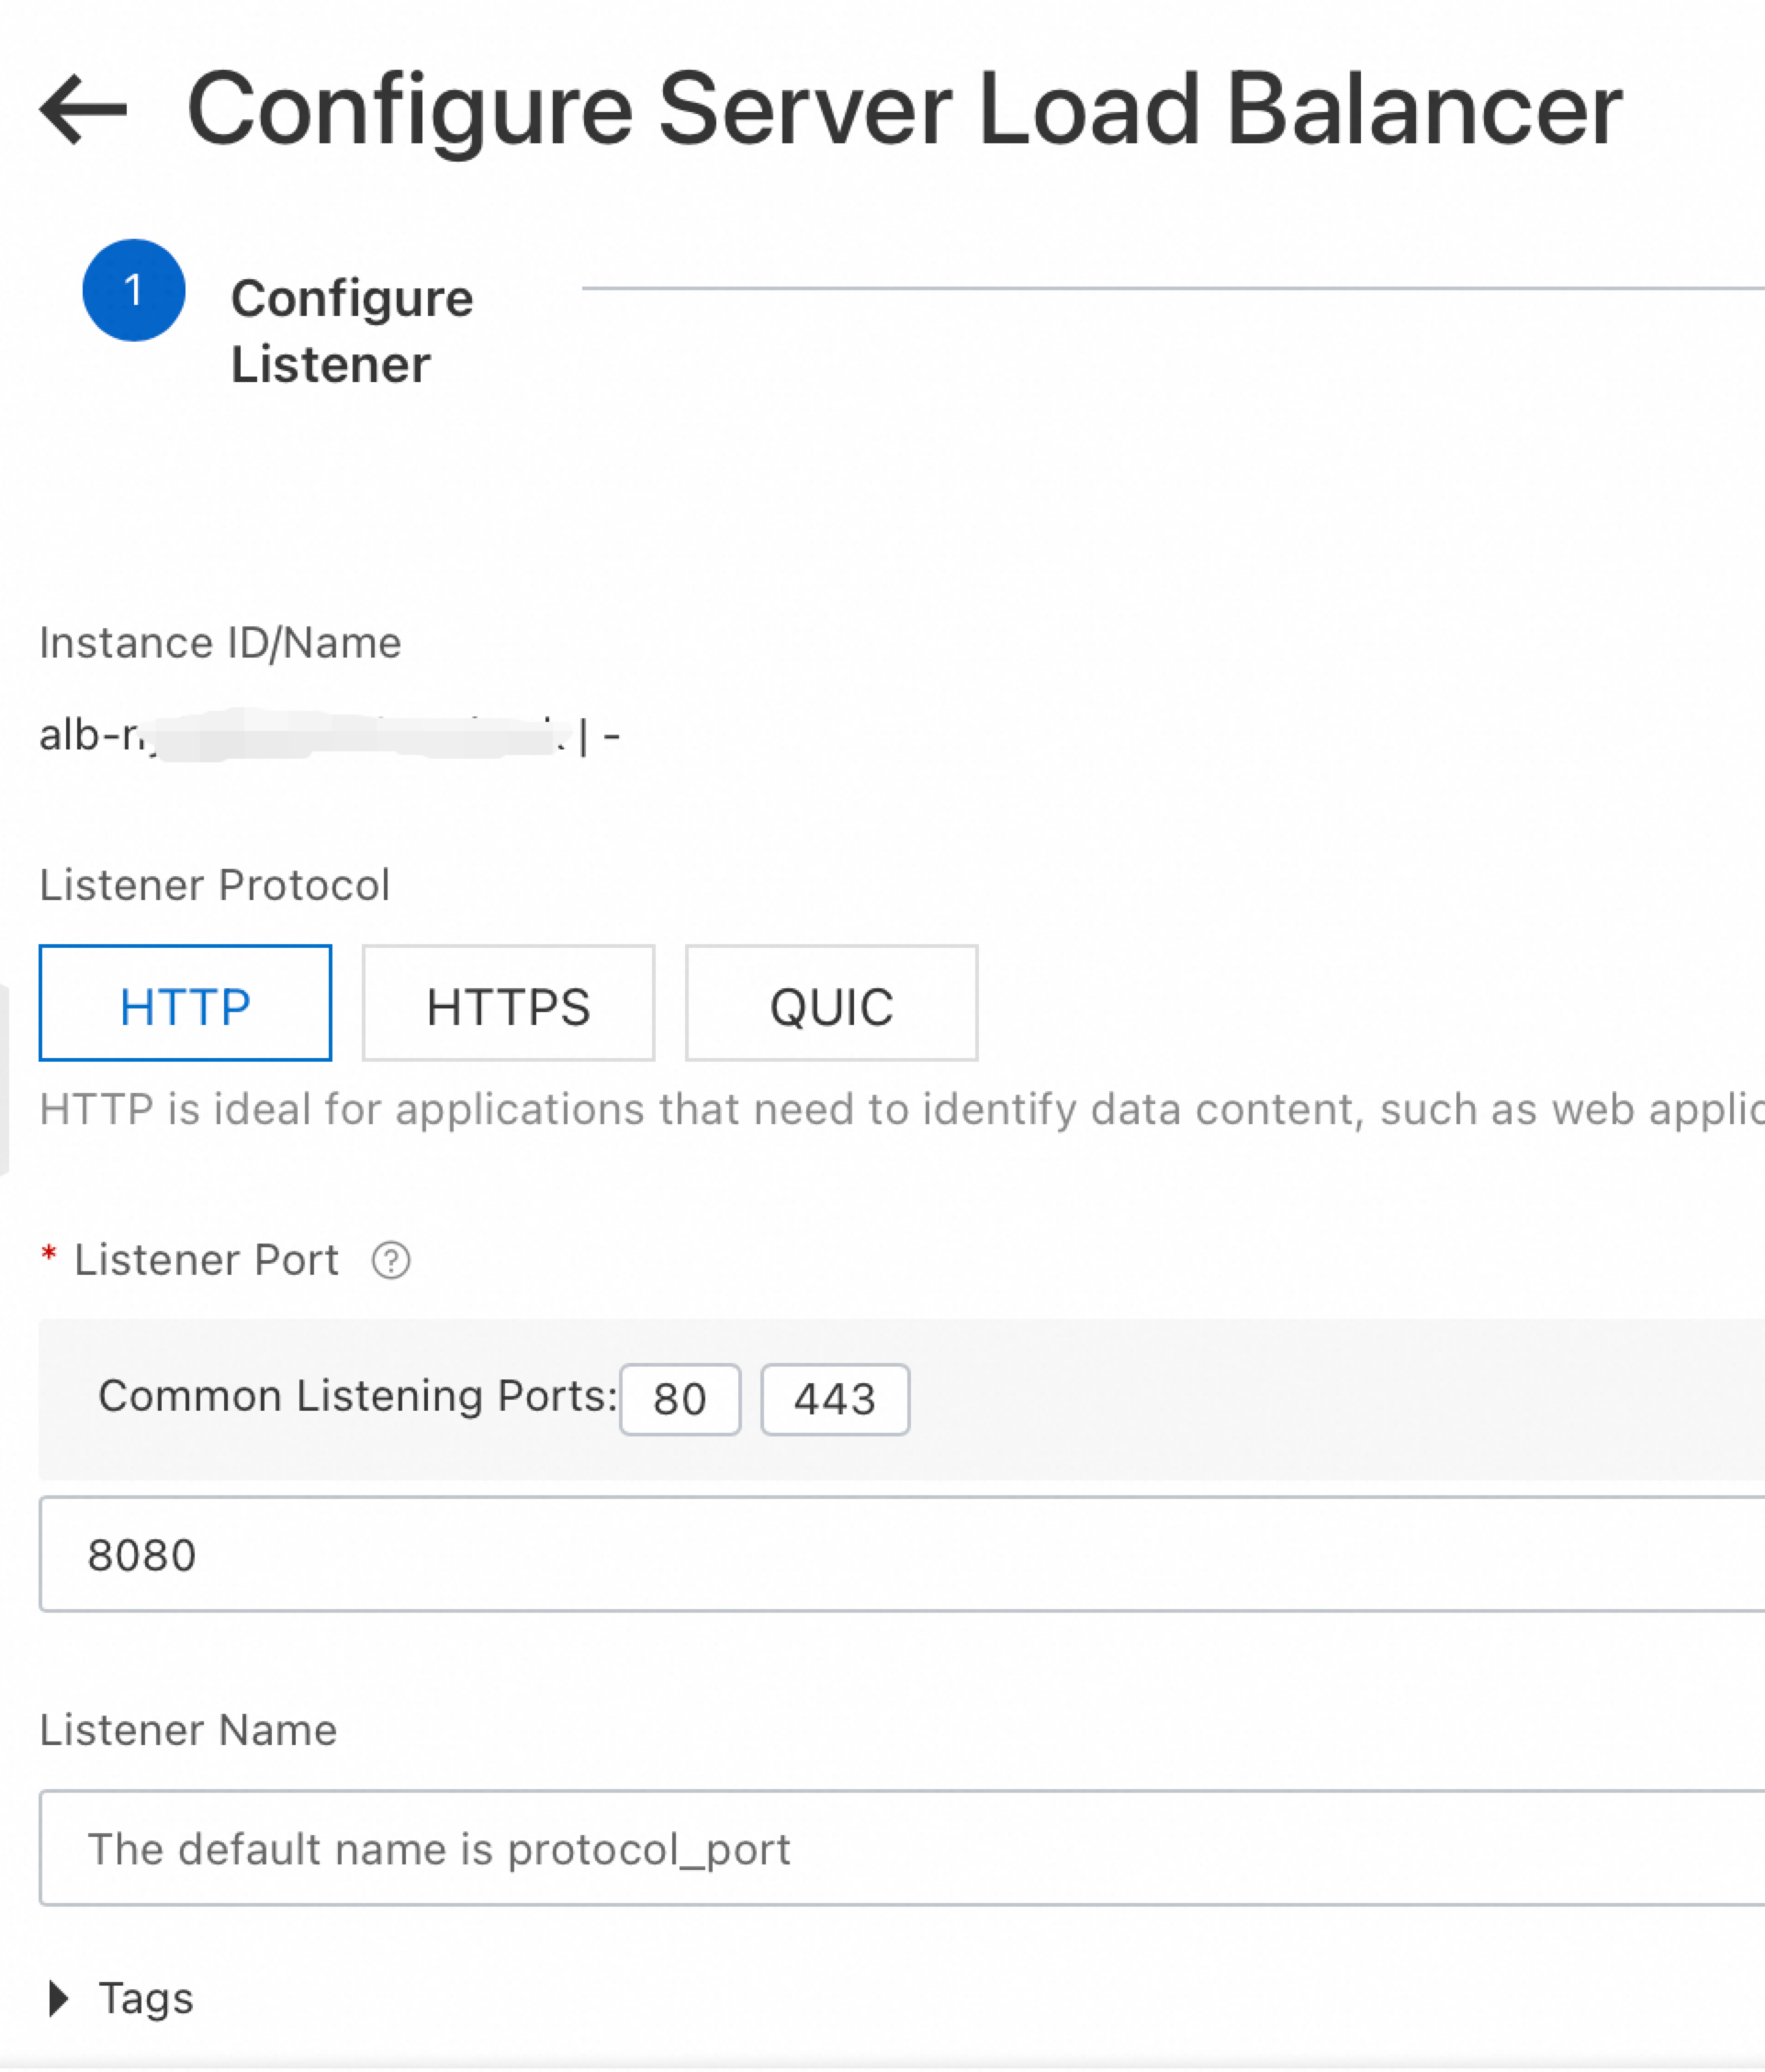This screenshot has height=2072, width=1765.
Task: Click the Listener Name input field
Action: click(900, 1848)
